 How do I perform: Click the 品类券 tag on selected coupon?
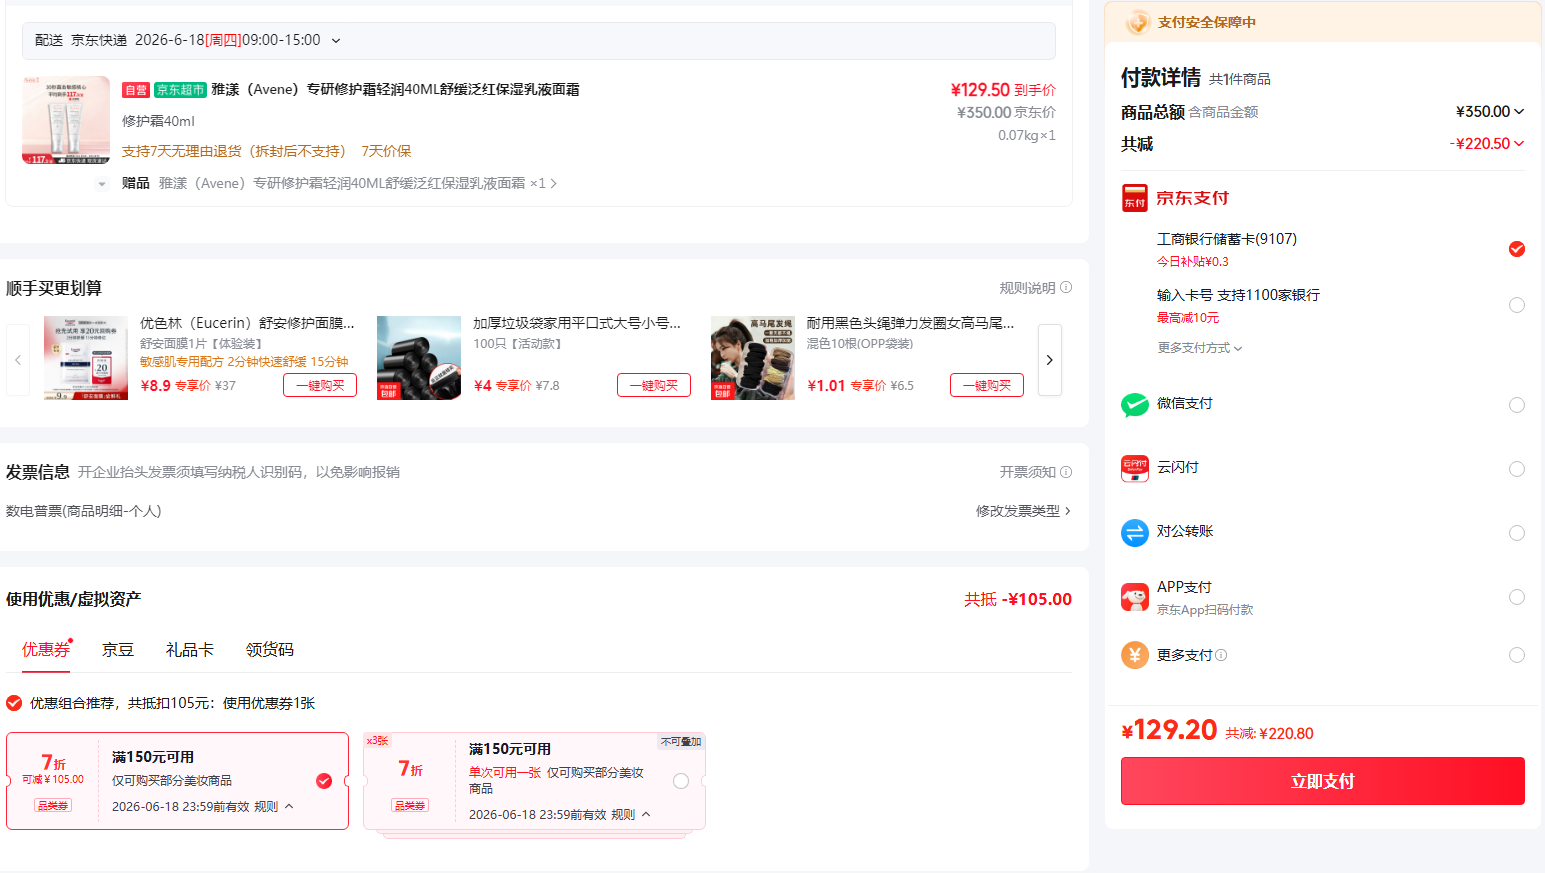point(52,805)
